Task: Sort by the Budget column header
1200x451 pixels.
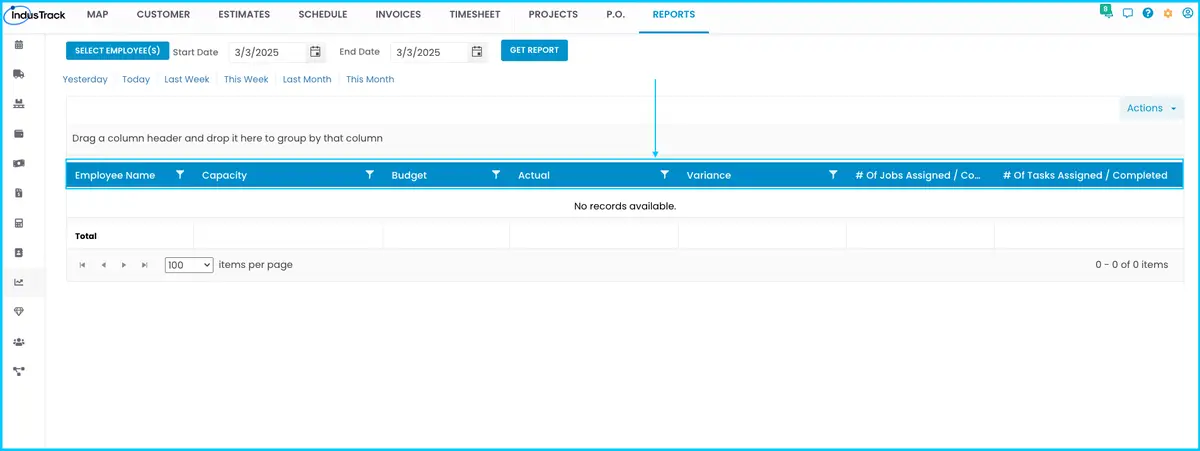Action: [409, 175]
